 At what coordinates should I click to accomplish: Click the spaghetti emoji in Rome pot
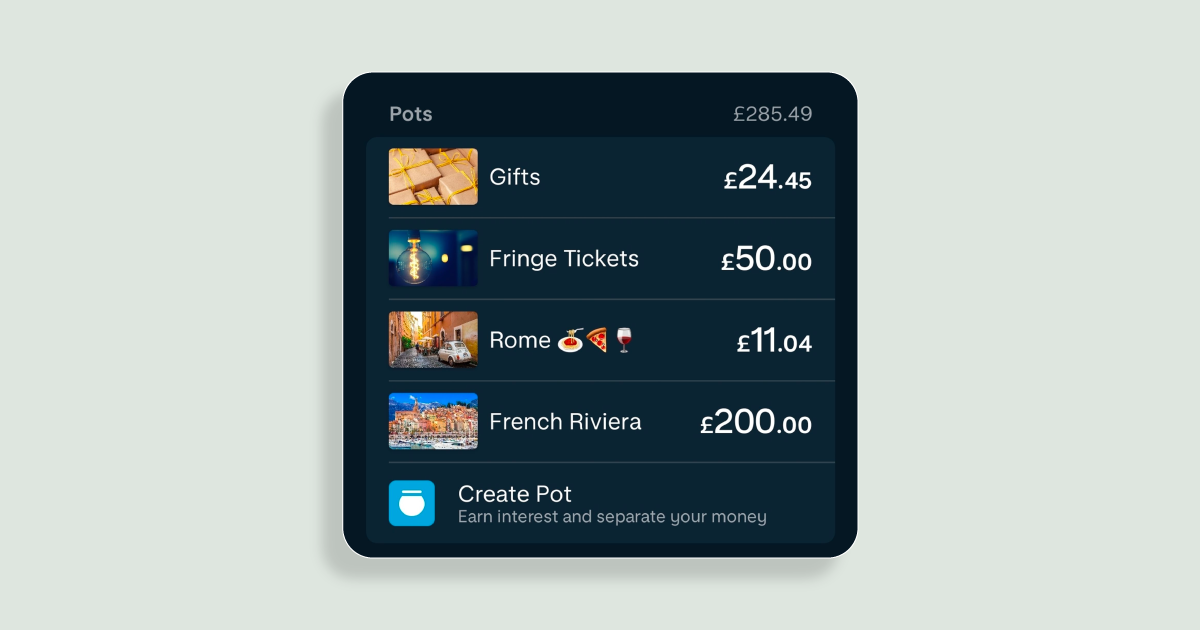pyautogui.click(x=571, y=340)
